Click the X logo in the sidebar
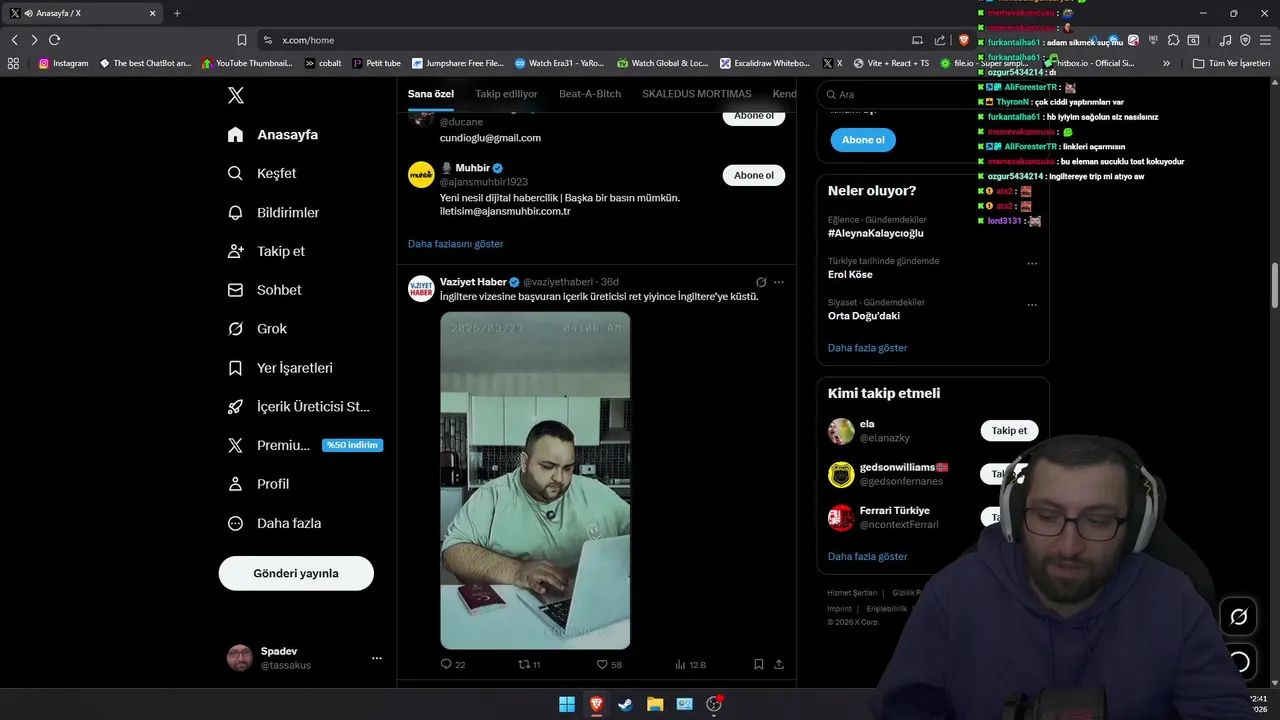Viewport: 1280px width, 720px height. point(235,95)
